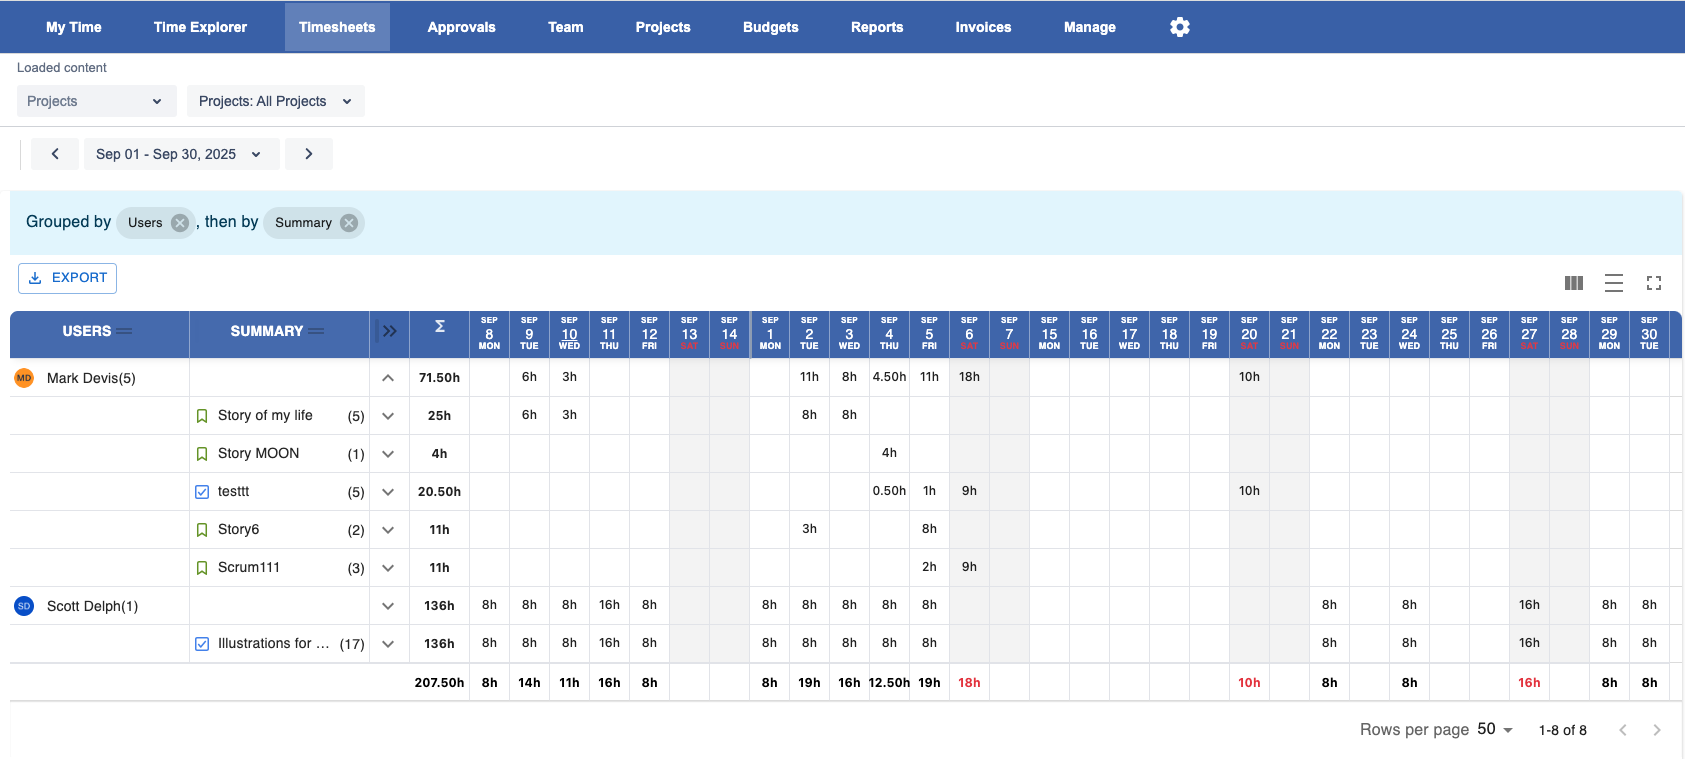Image resolution: width=1685 pixels, height=759 pixels.
Task: Change Rows per page from 50
Action: coord(1495,729)
